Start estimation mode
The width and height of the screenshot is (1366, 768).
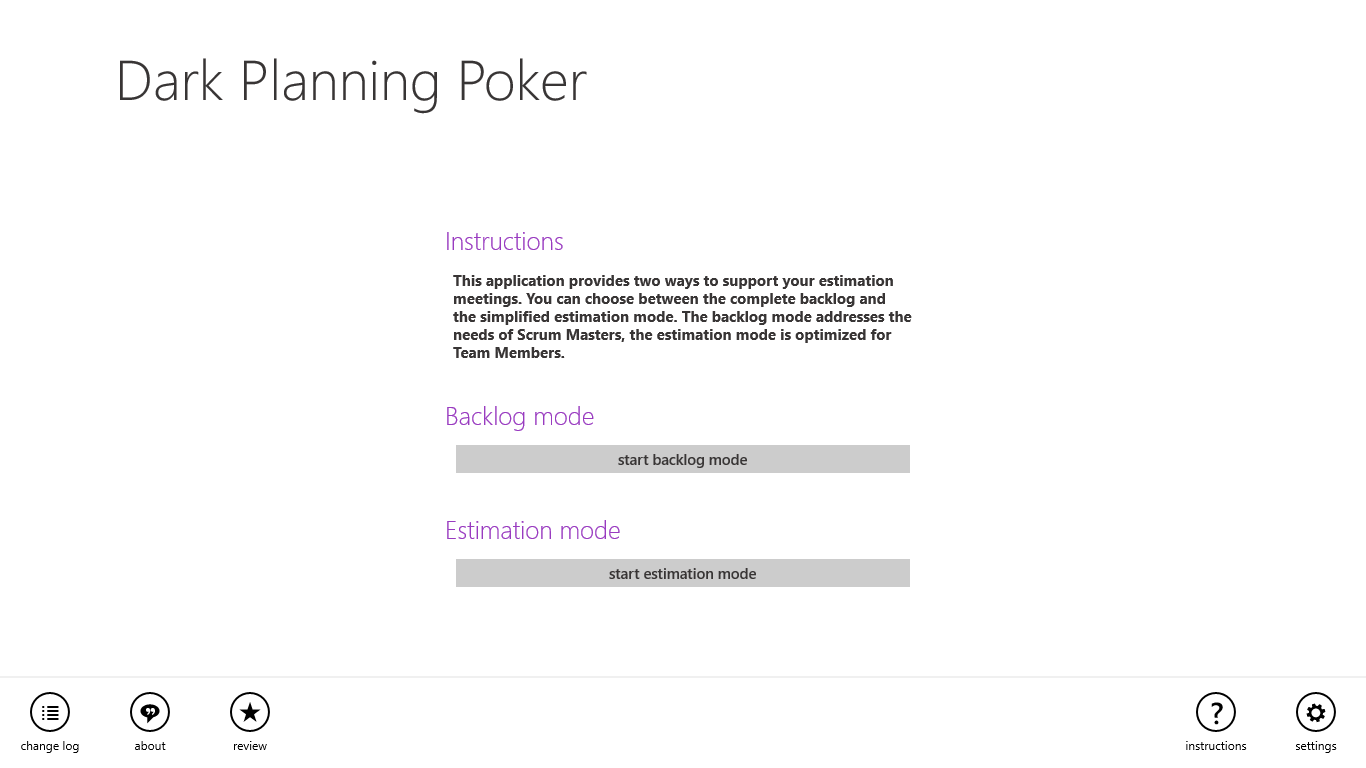tap(682, 573)
